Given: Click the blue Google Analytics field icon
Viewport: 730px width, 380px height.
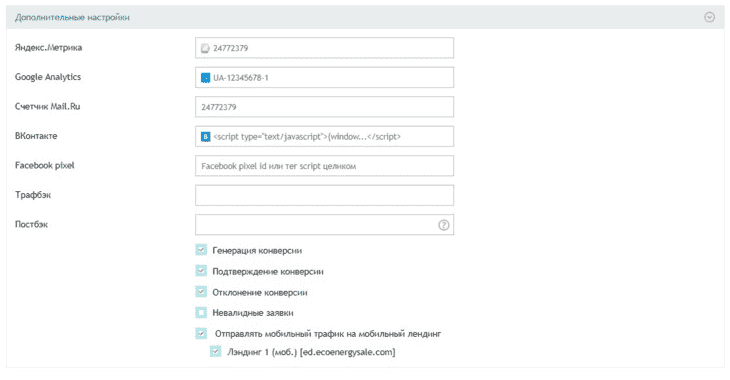Looking at the screenshot, I should (x=205, y=78).
